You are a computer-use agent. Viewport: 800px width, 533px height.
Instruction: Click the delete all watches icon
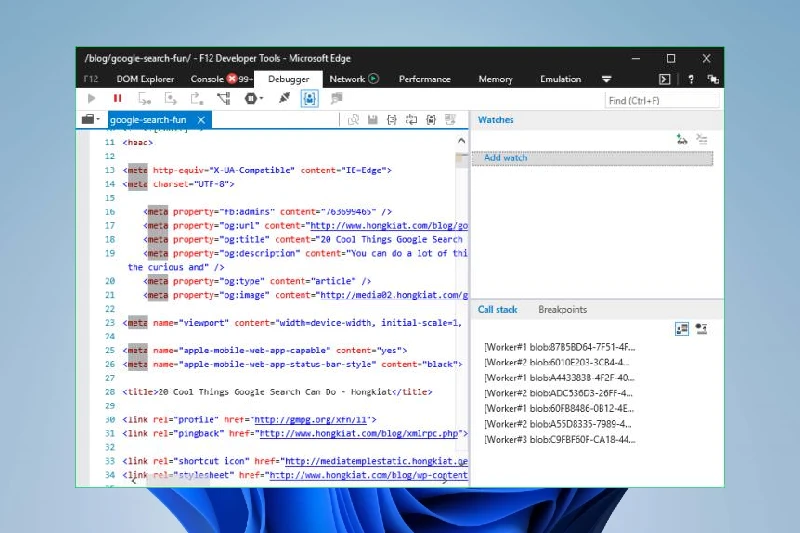(x=702, y=139)
